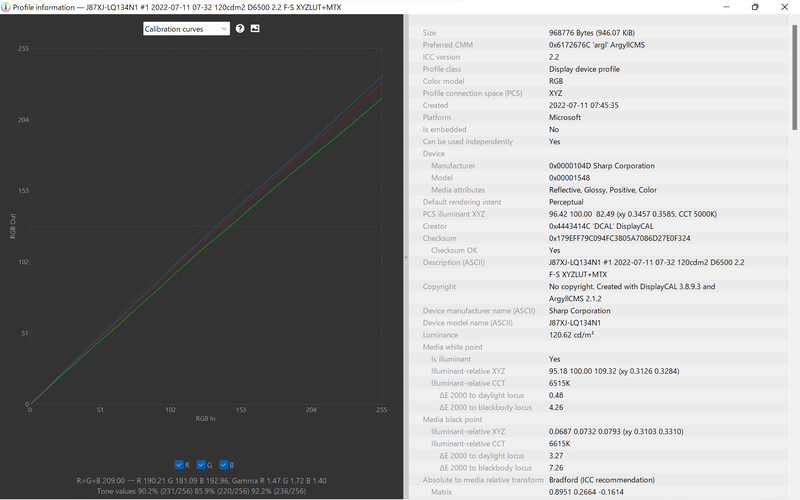The image size is (800, 500).
Task: Select the Model value '0x00001548'
Action: pyautogui.click(x=569, y=178)
